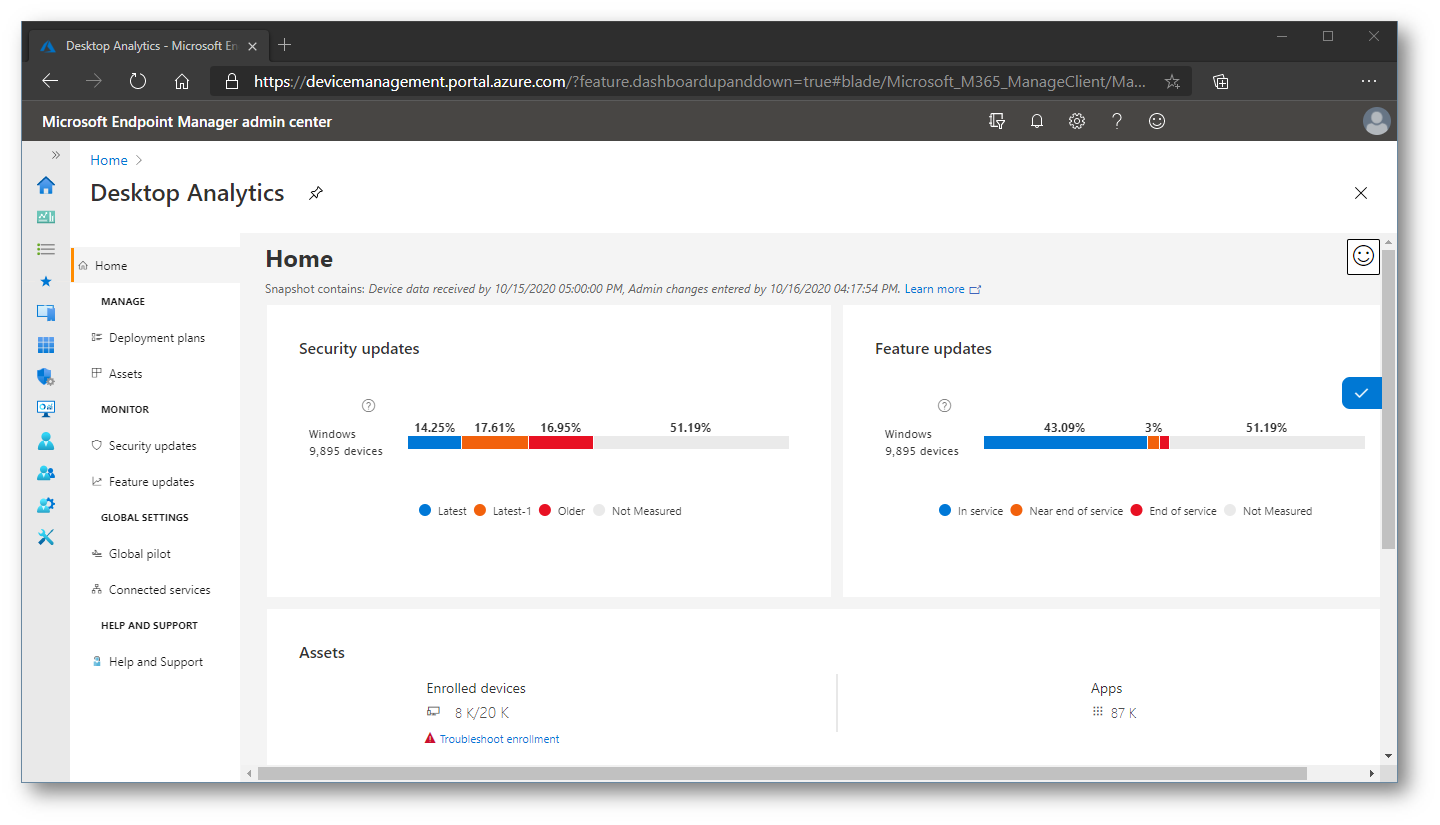Image resolution: width=1440 pixels, height=825 pixels.
Task: Open portal settings gear in header
Action: tap(1077, 121)
